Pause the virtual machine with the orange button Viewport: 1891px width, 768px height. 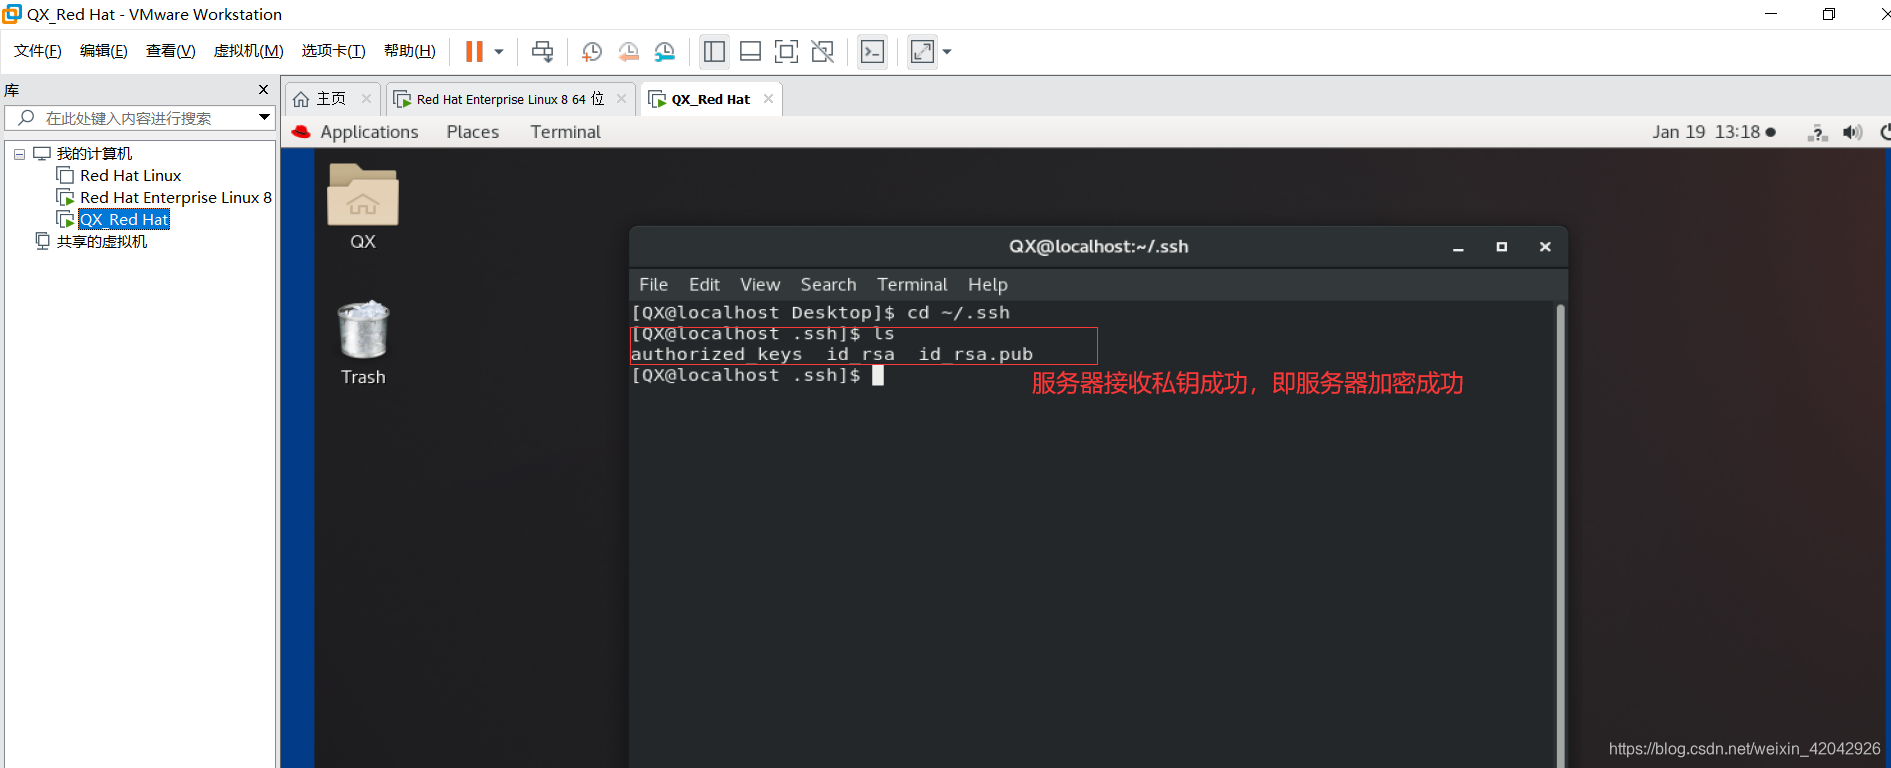click(x=474, y=51)
